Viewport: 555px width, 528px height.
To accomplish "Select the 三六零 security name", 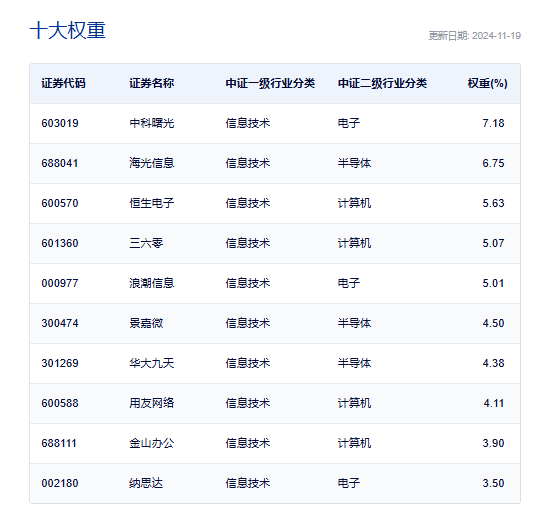I will point(146,243).
